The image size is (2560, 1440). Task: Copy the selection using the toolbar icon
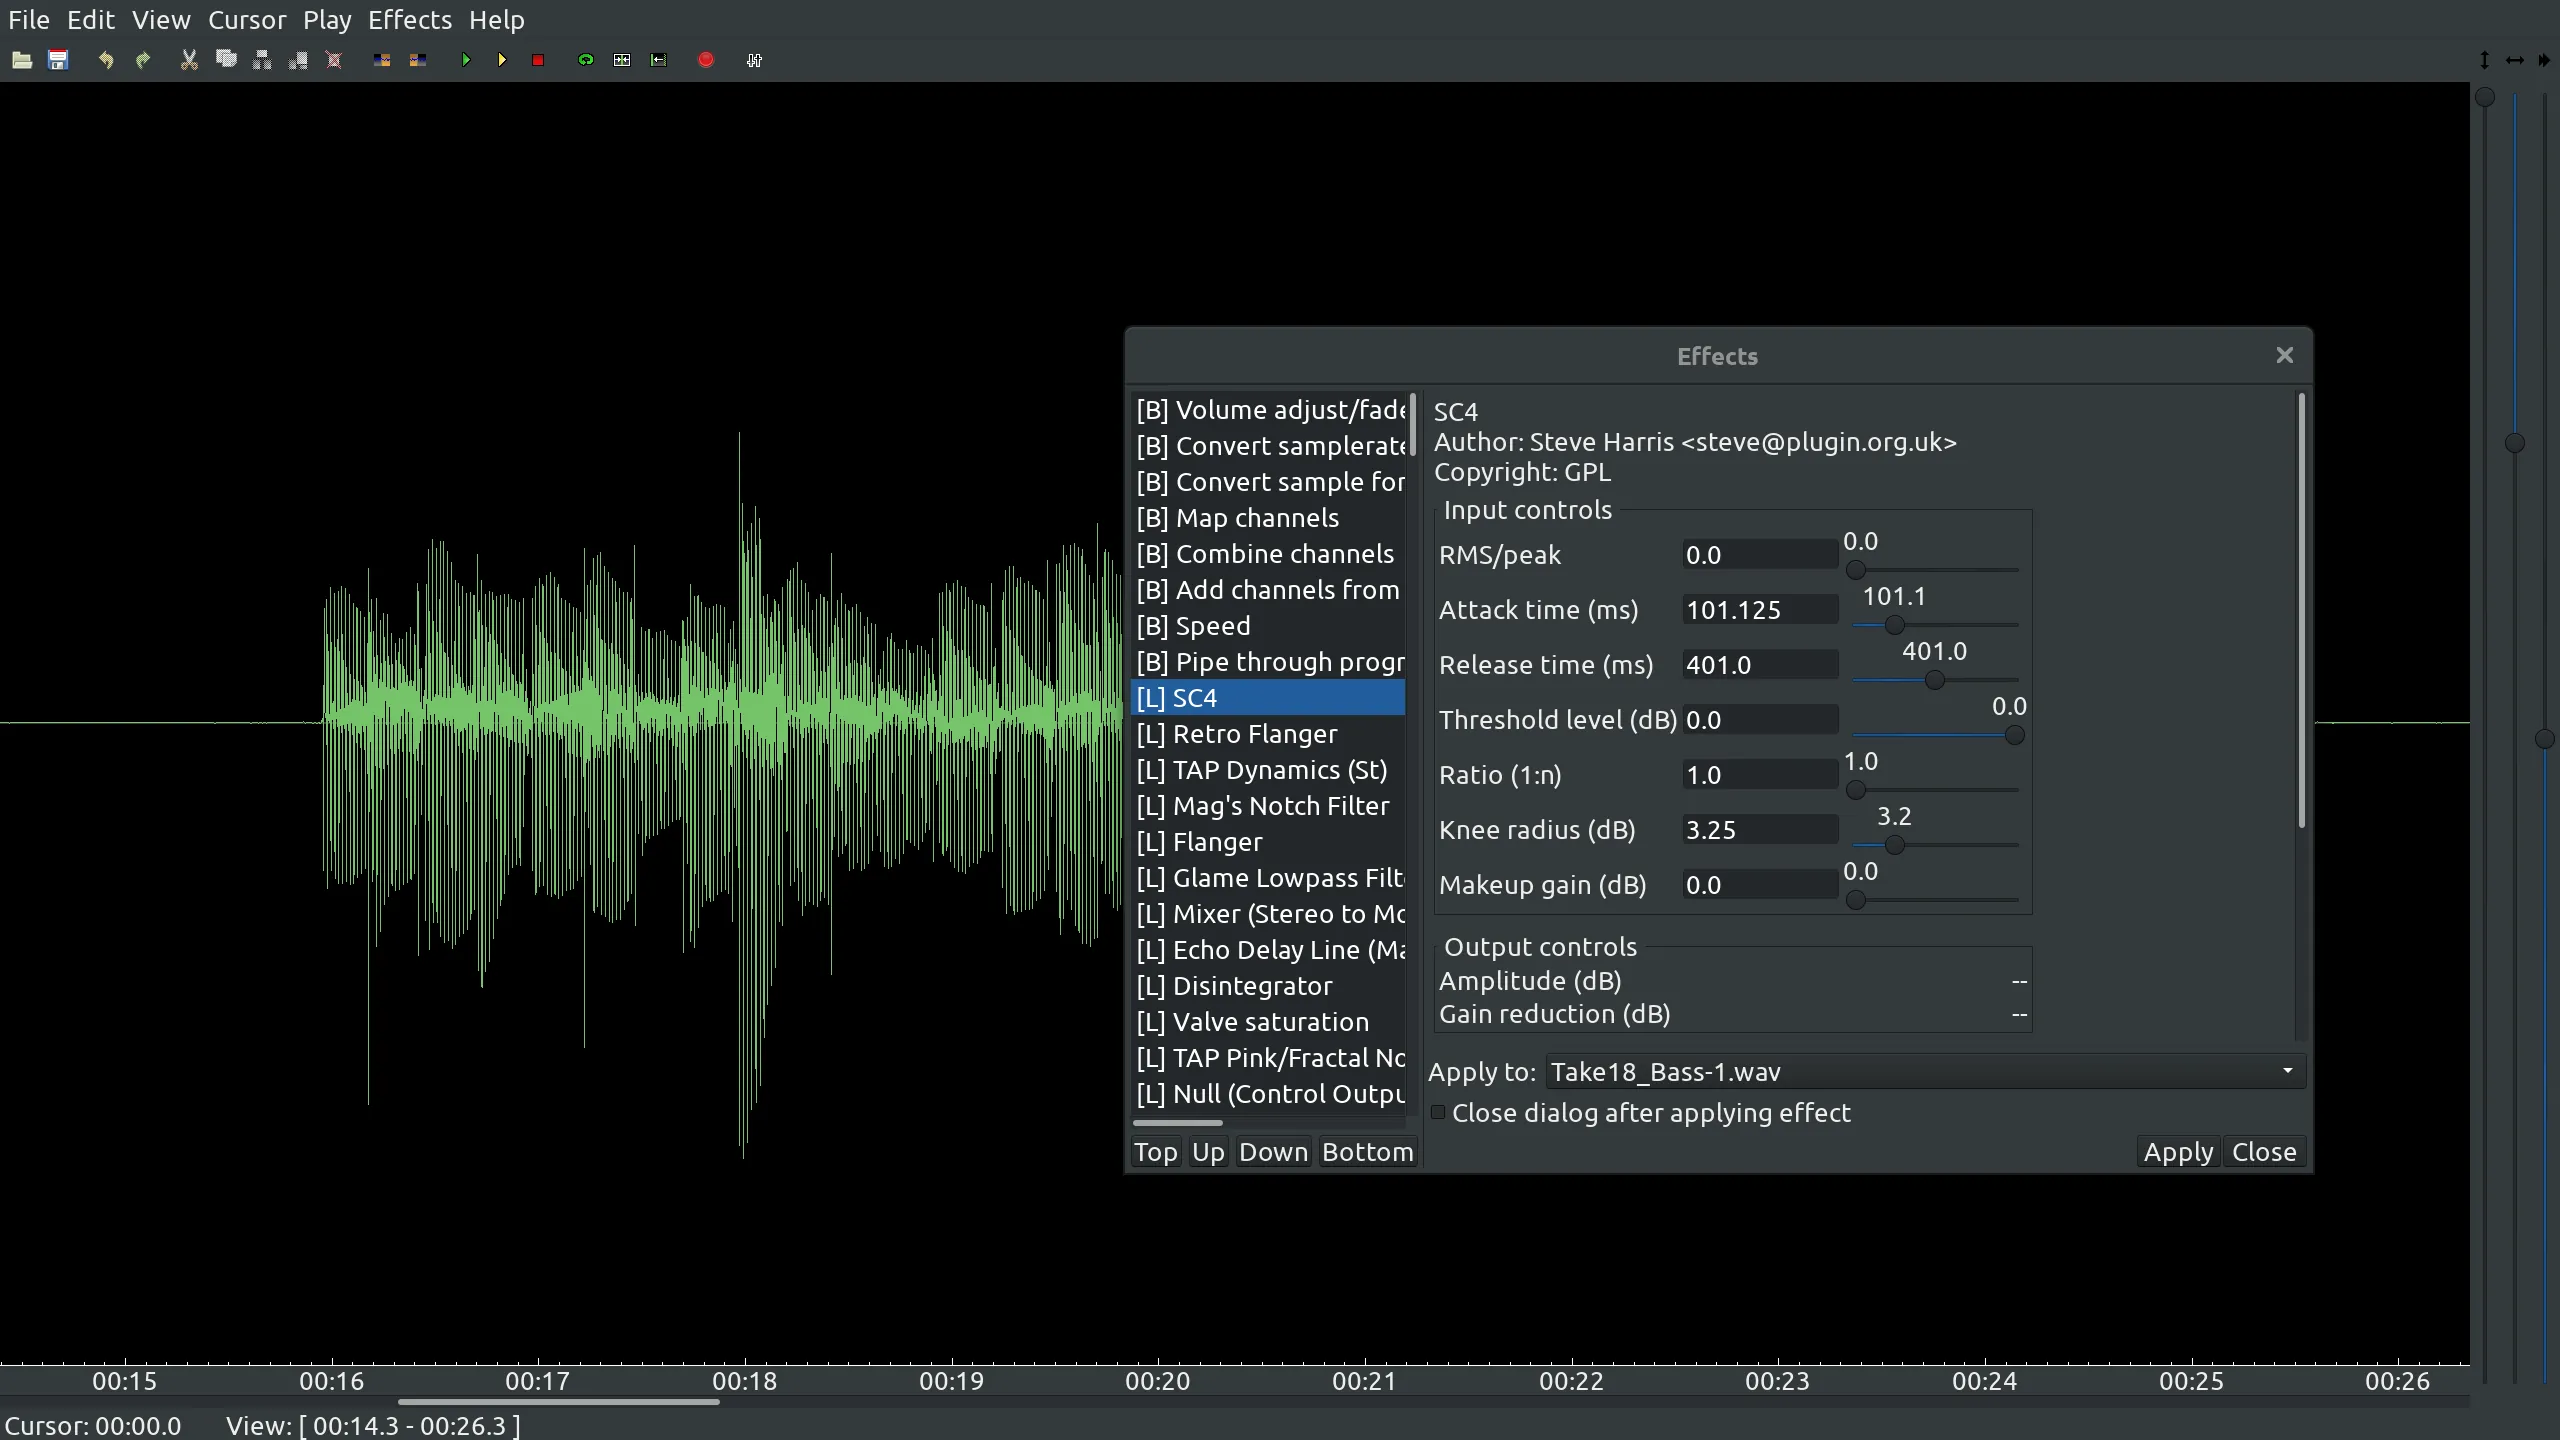point(226,60)
